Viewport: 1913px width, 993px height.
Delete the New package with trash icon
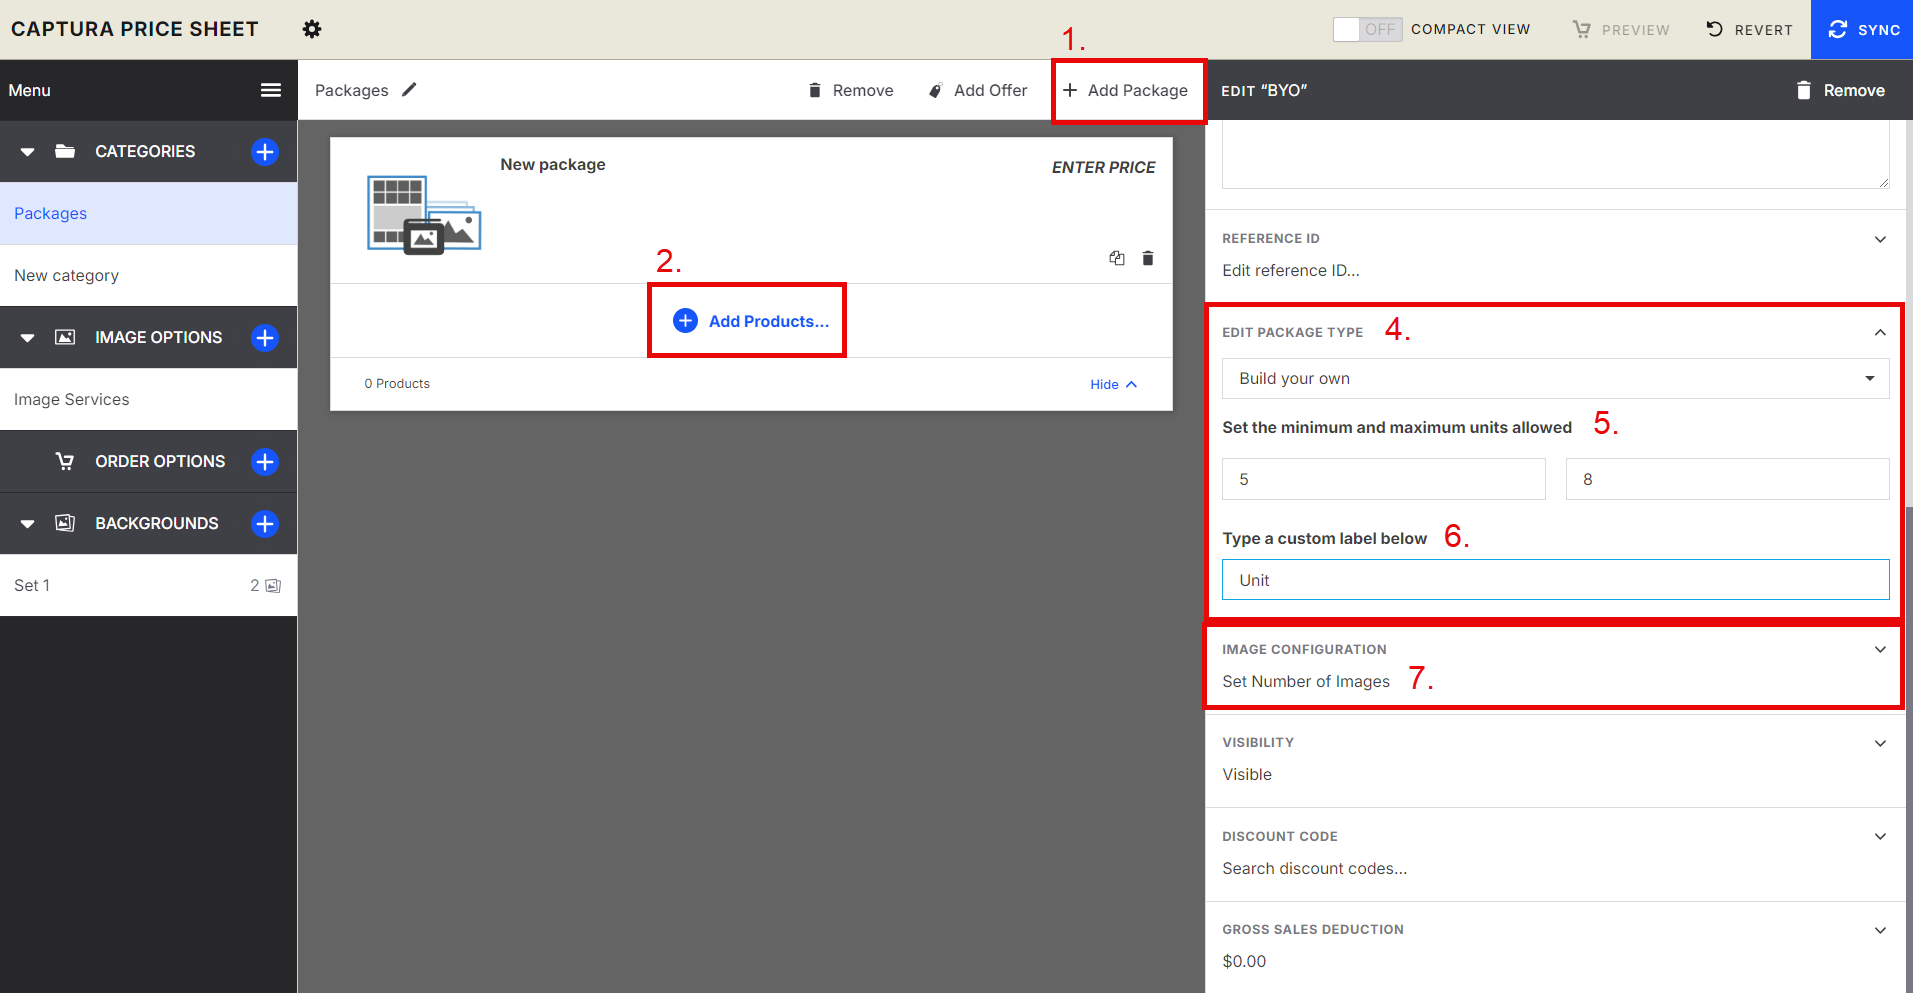point(1148,258)
